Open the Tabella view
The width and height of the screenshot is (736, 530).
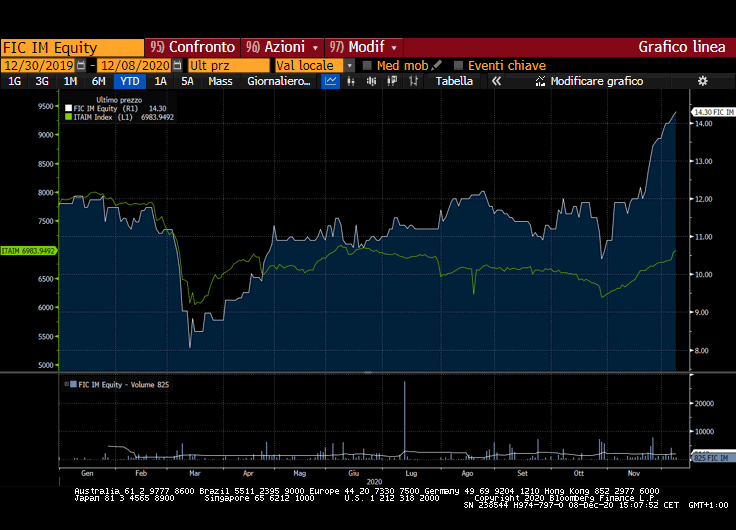click(x=454, y=81)
